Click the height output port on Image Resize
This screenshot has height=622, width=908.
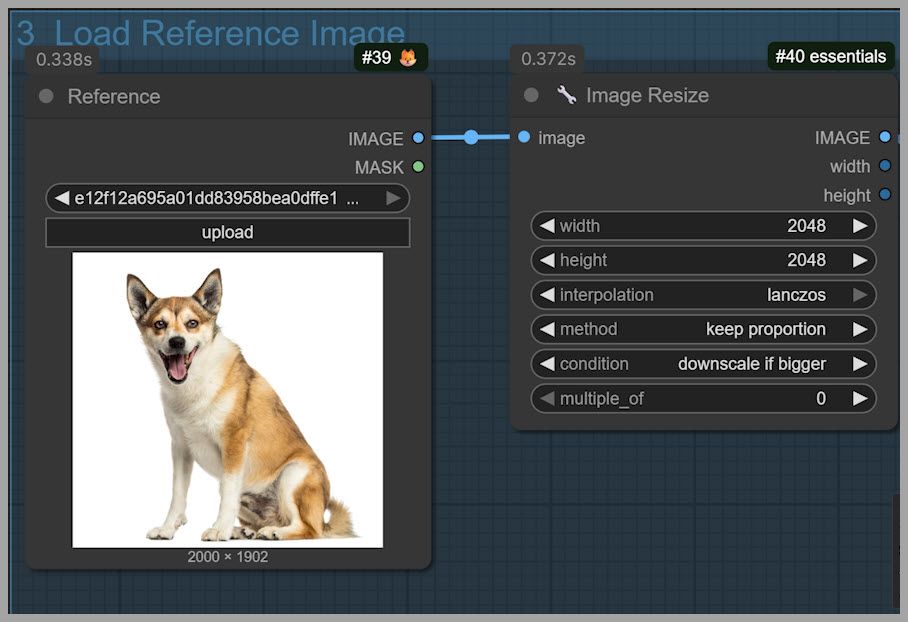coord(885,195)
